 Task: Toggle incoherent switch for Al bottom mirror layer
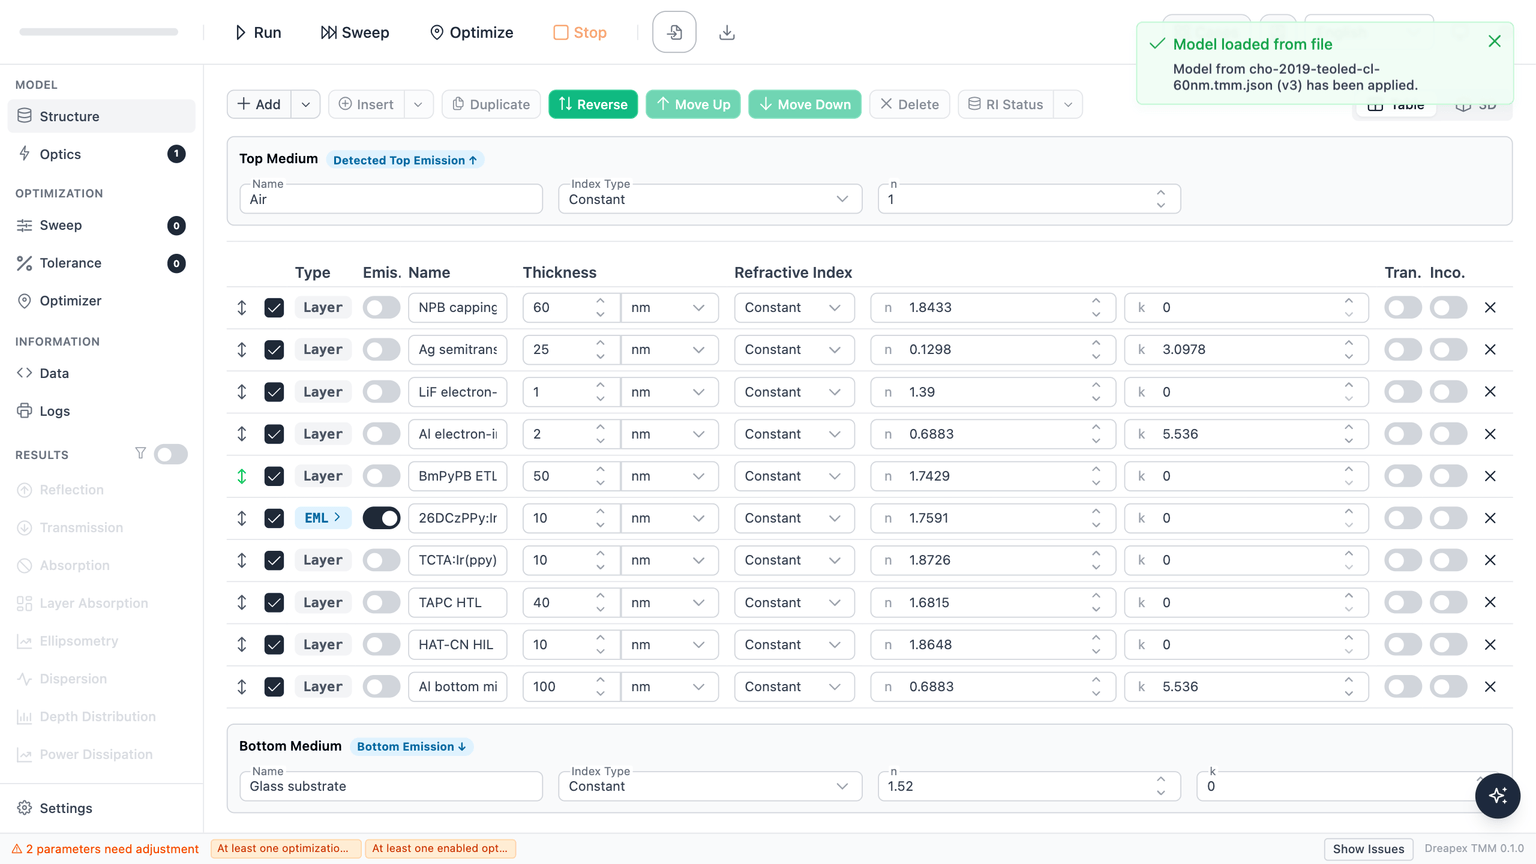tap(1448, 687)
